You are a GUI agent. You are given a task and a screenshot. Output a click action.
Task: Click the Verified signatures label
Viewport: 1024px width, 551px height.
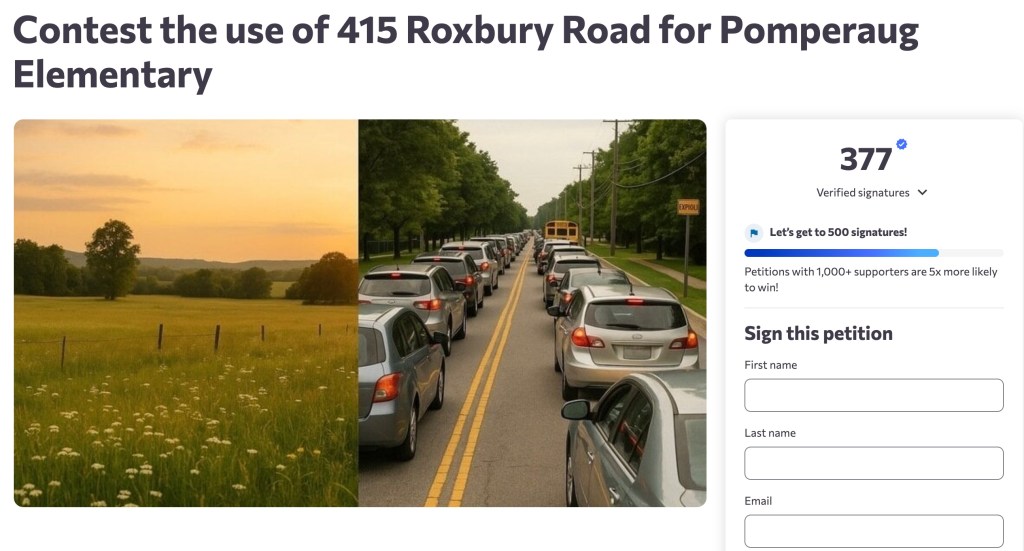pyautogui.click(x=863, y=192)
